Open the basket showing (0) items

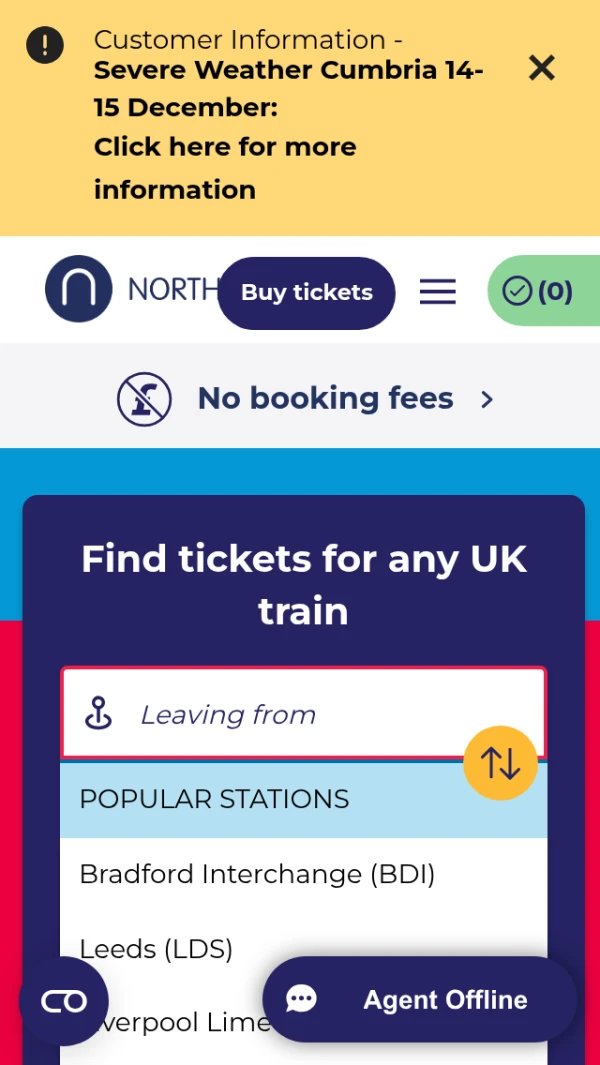coord(540,291)
